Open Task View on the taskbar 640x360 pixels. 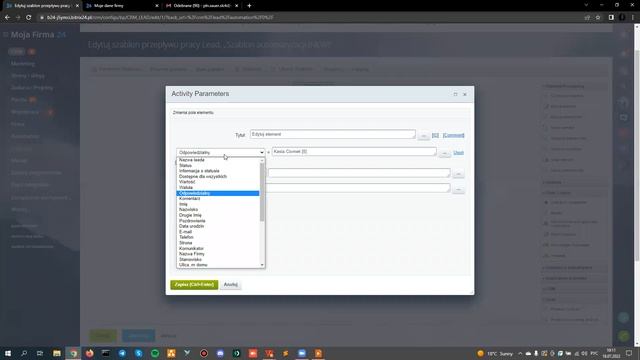point(40,353)
